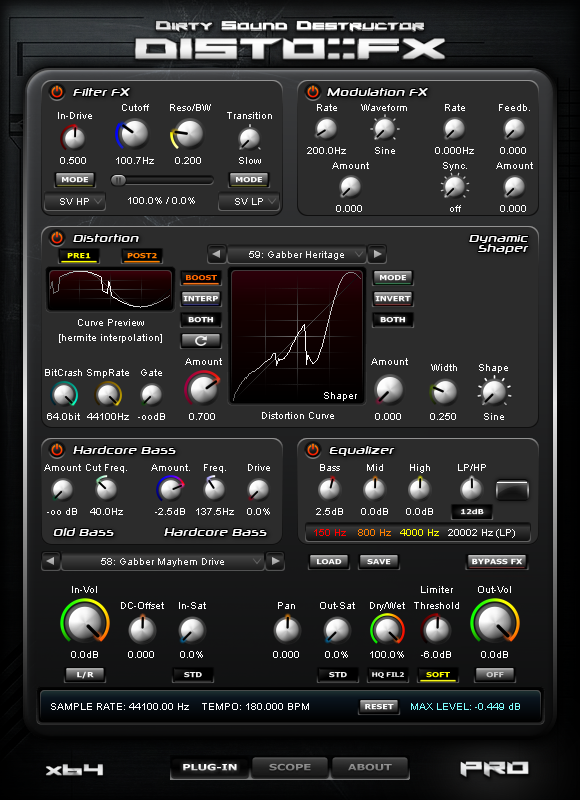Open the 59: Gabber Heritage curve dropdown
Image resolution: width=580 pixels, height=800 pixels.
click(x=297, y=254)
